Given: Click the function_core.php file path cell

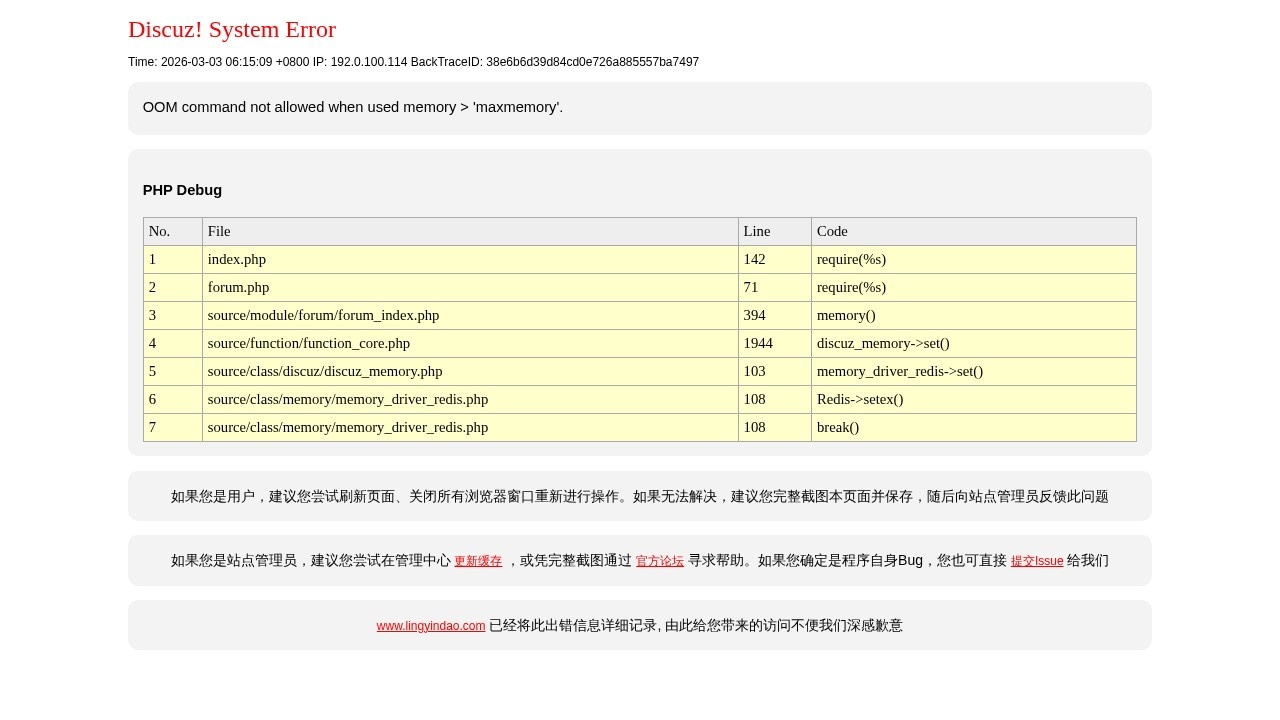Looking at the screenshot, I should (x=309, y=343).
